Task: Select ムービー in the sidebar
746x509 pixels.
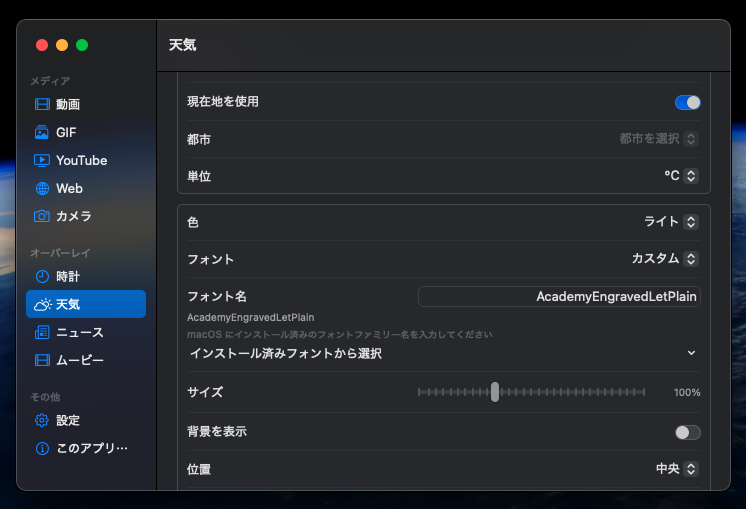Action: coord(80,360)
